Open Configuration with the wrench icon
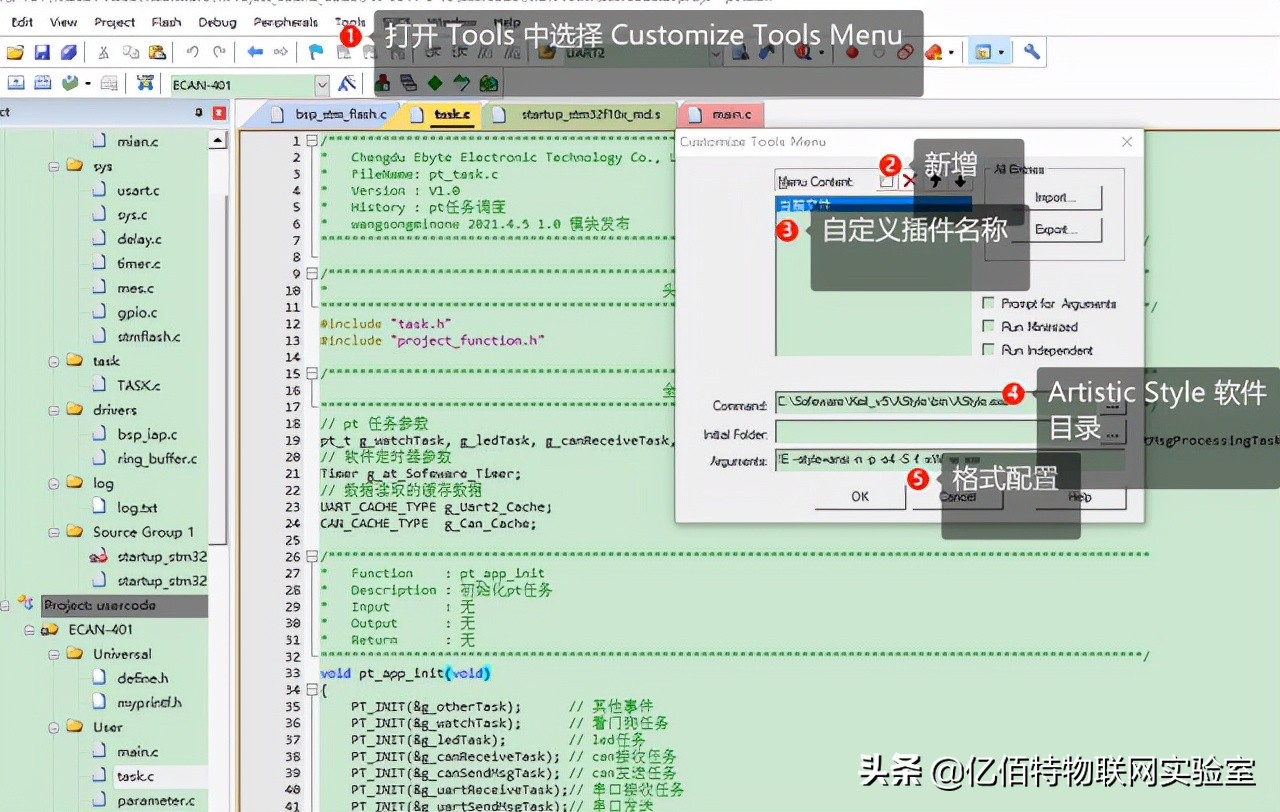 pos(1032,52)
